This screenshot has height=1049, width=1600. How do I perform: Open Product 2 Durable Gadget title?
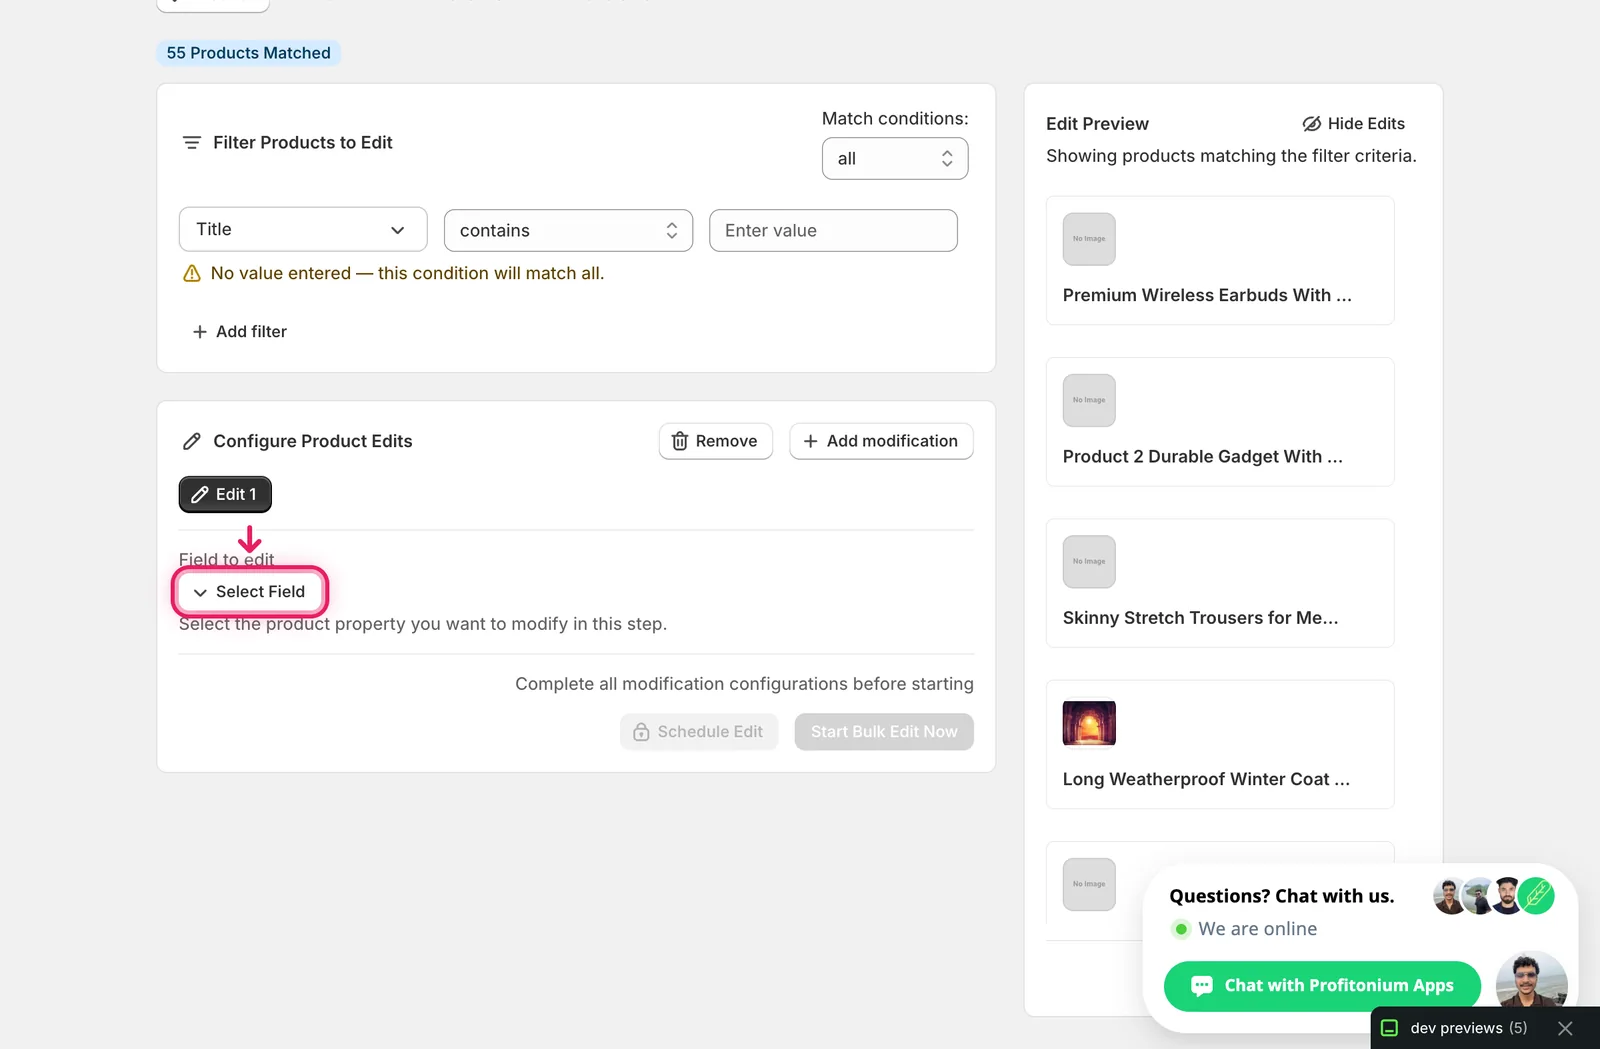1203,457
